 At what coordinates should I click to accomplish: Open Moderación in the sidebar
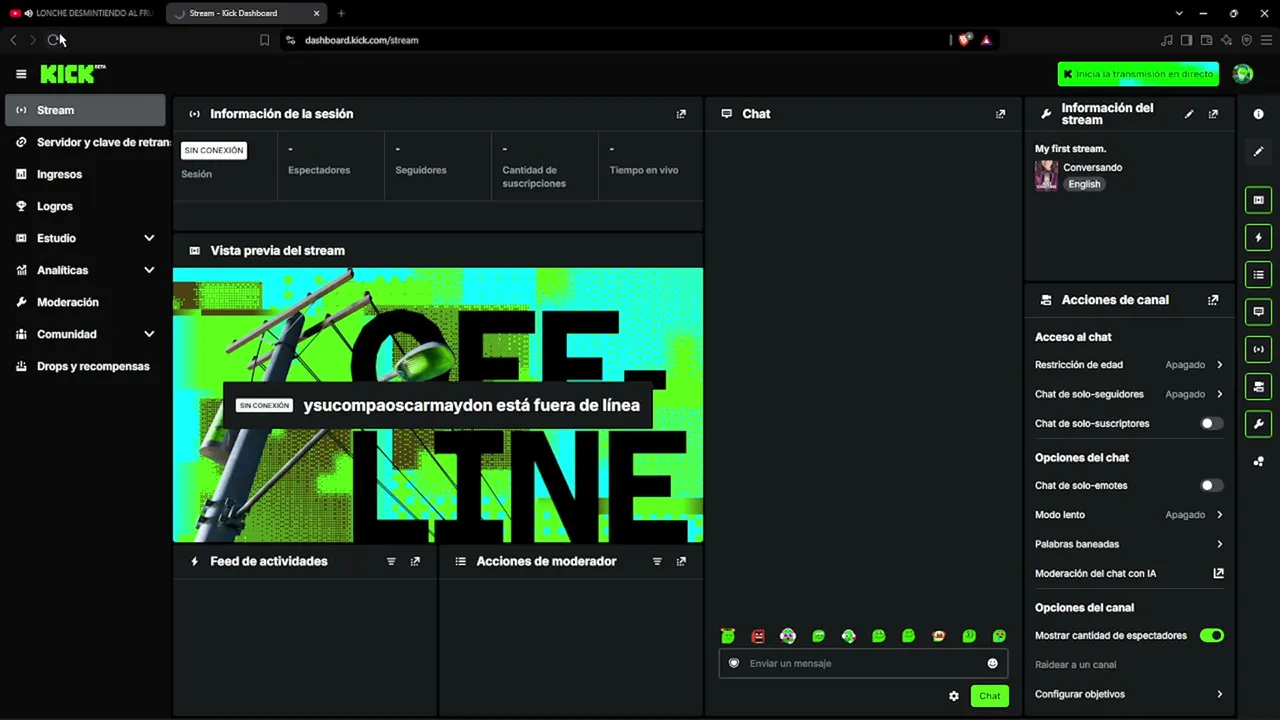(x=85, y=302)
